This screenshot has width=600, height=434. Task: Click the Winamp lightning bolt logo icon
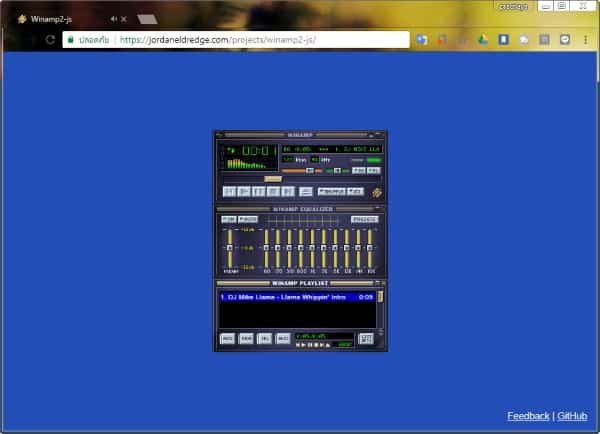click(377, 192)
